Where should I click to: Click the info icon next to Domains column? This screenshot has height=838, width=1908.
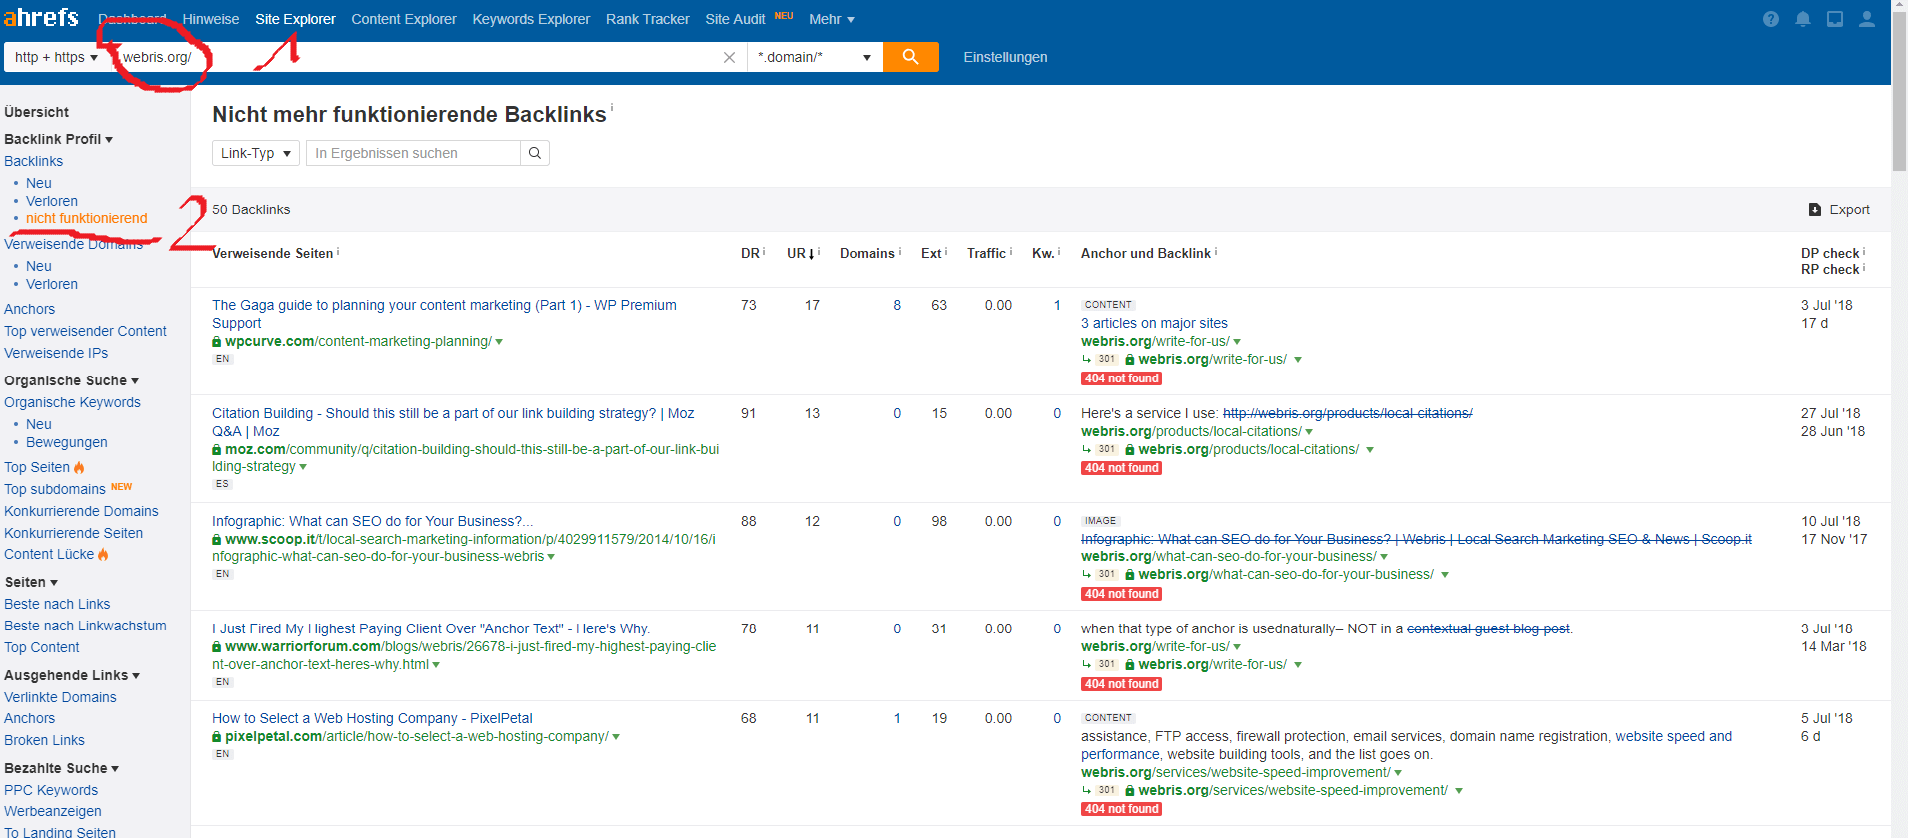(900, 251)
